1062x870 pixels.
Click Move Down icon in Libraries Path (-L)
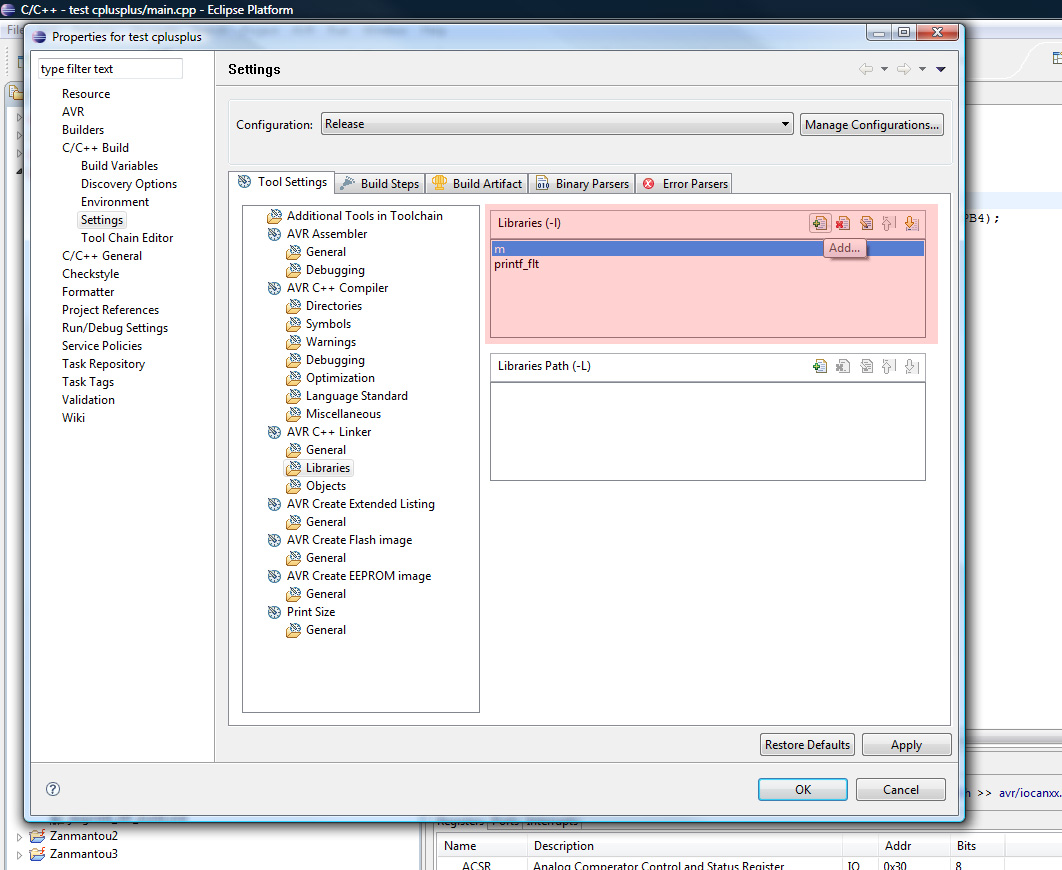(912, 366)
